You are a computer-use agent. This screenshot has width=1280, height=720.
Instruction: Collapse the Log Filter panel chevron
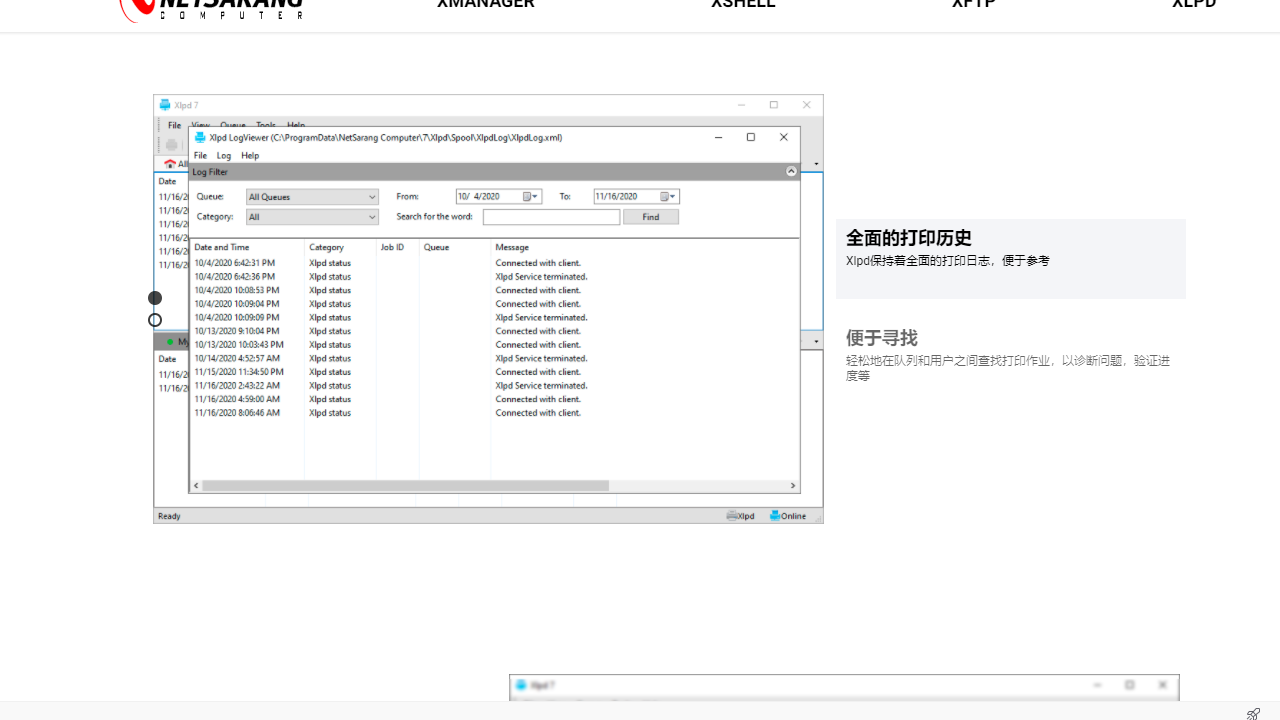pyautogui.click(x=791, y=171)
